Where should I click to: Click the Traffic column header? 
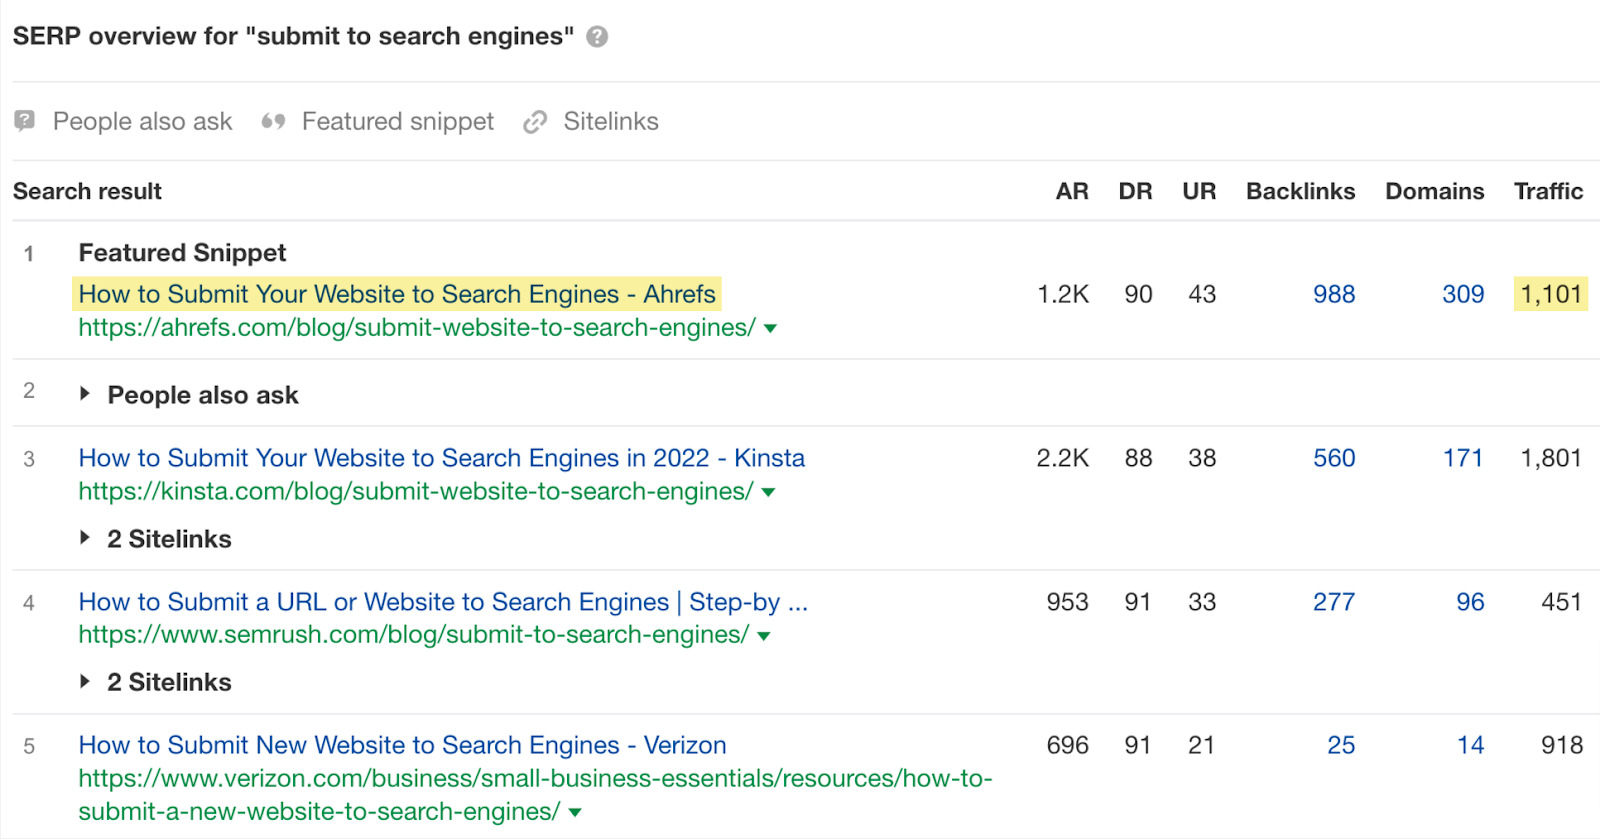(x=1548, y=191)
